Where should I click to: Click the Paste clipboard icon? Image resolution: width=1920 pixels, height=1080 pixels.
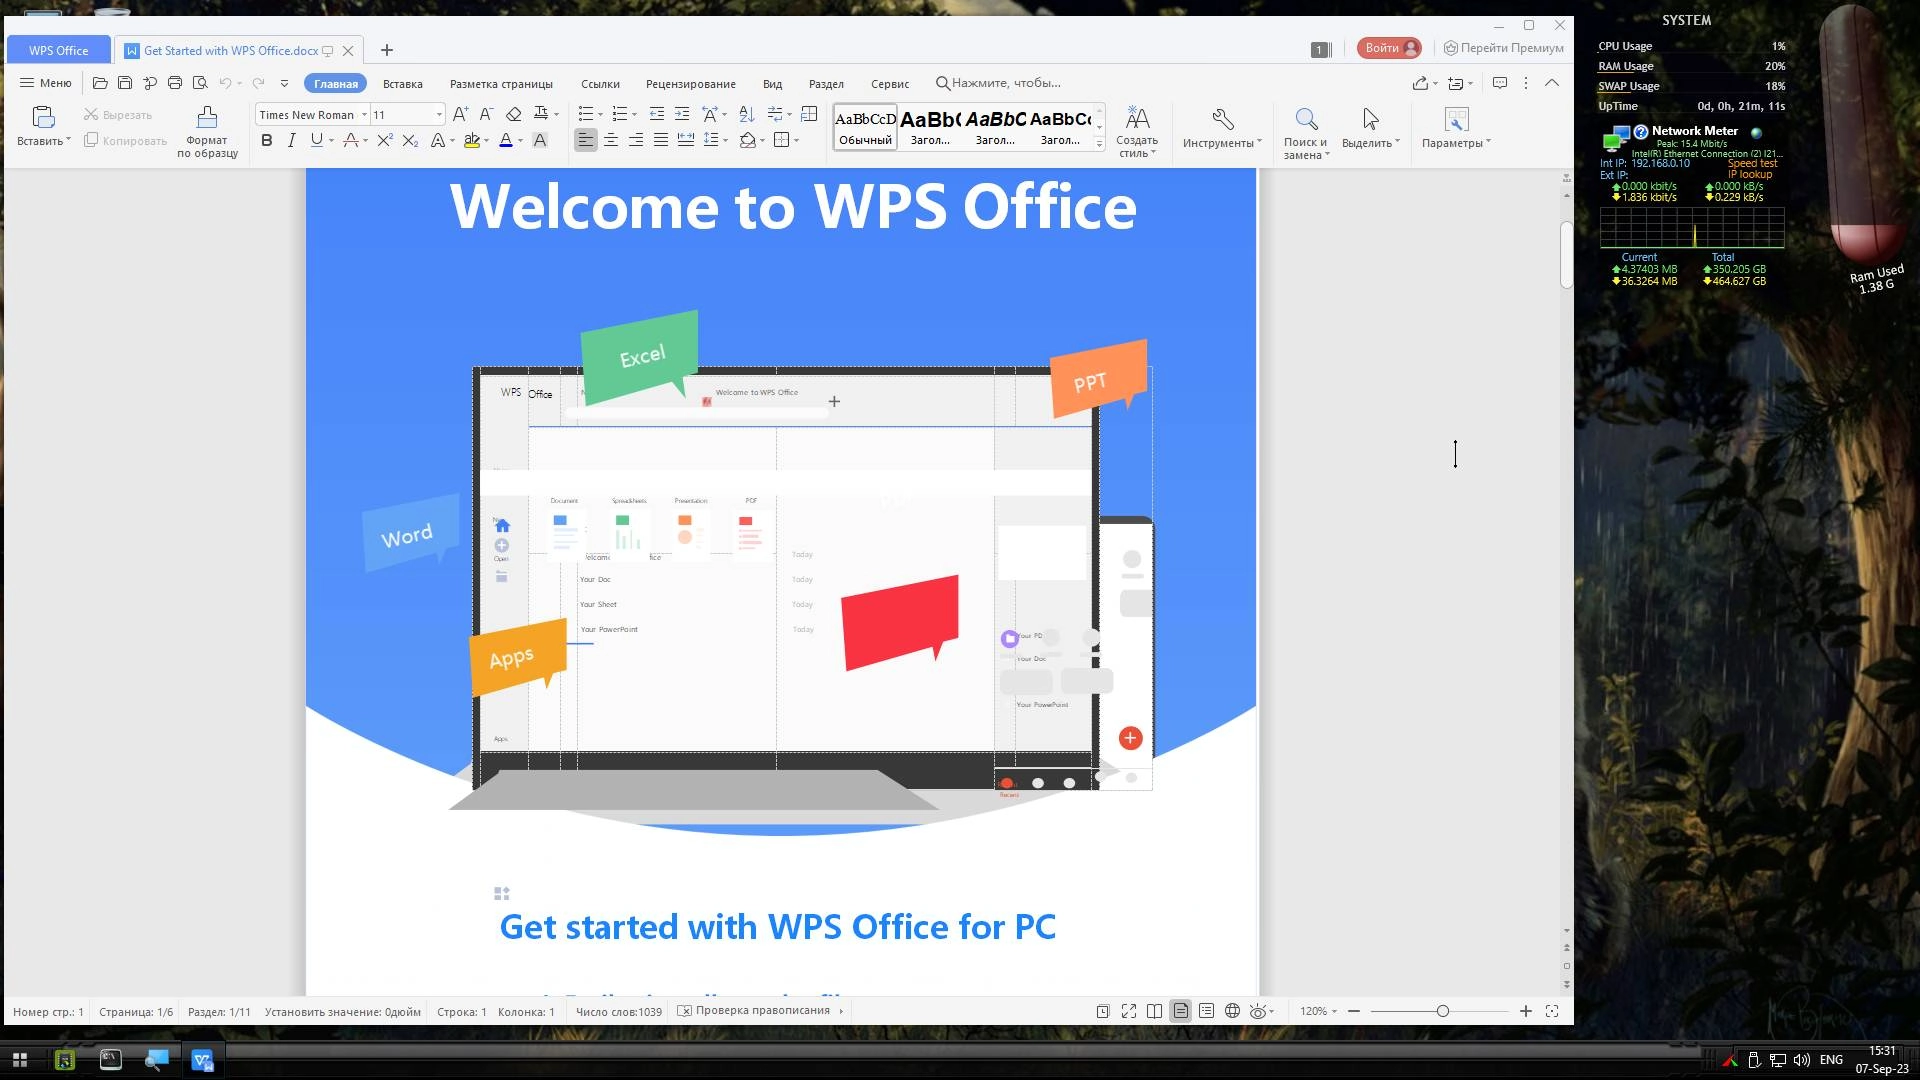(43, 118)
